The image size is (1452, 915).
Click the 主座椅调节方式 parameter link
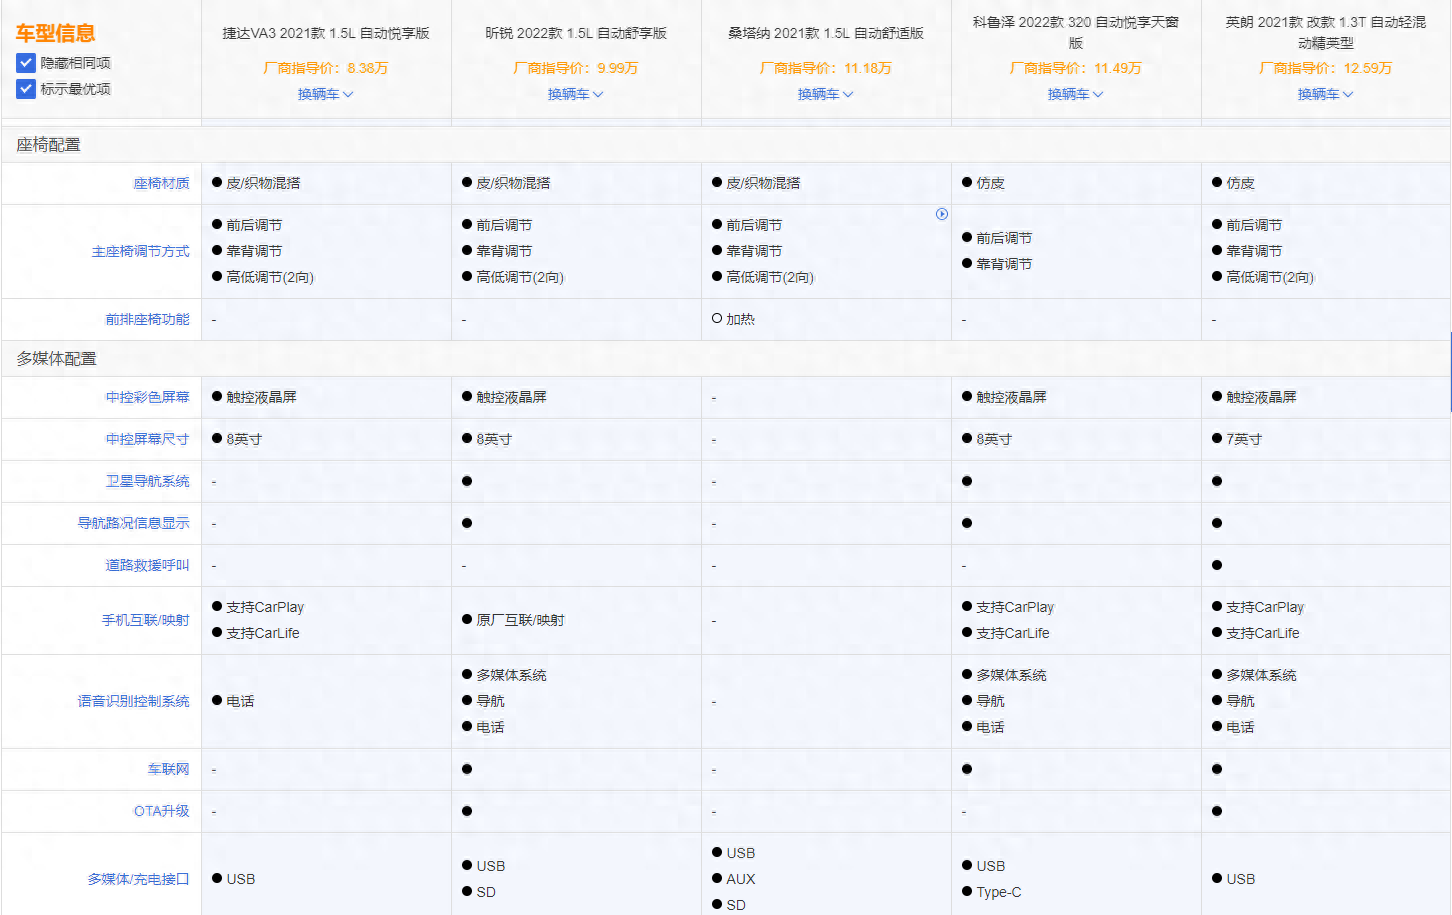point(140,251)
